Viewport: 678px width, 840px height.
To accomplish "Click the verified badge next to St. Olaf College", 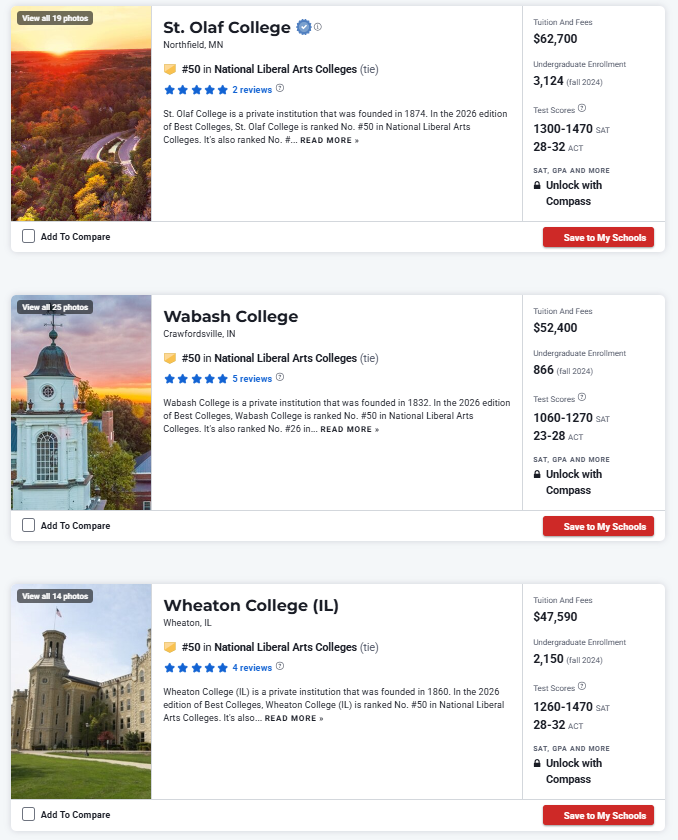I will pyautogui.click(x=304, y=27).
